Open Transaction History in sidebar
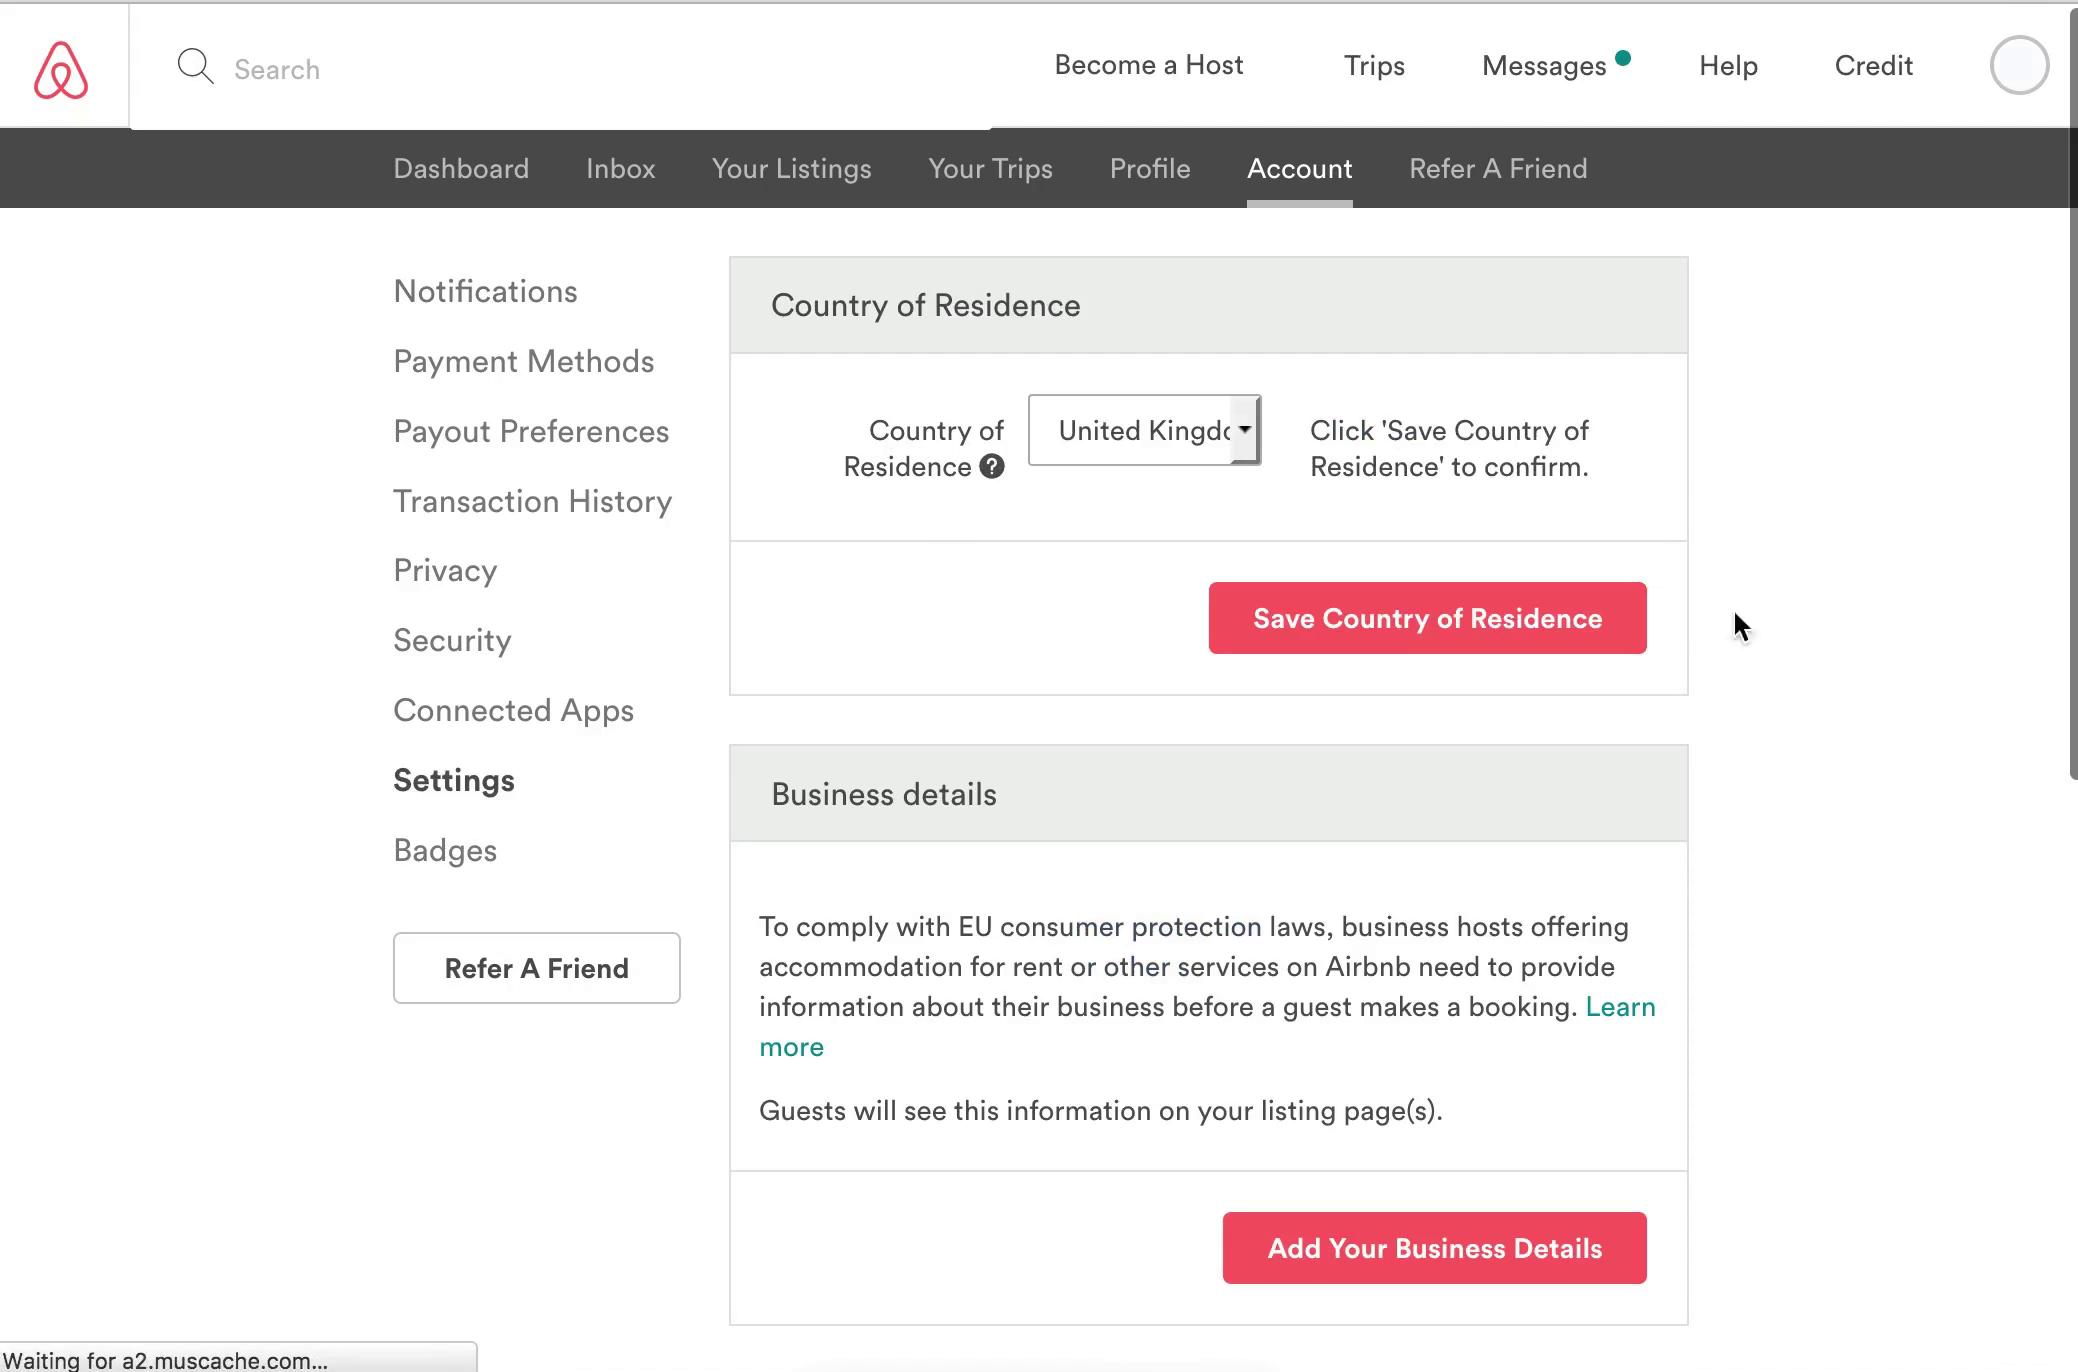This screenshot has height=1372, width=2078. (x=532, y=501)
